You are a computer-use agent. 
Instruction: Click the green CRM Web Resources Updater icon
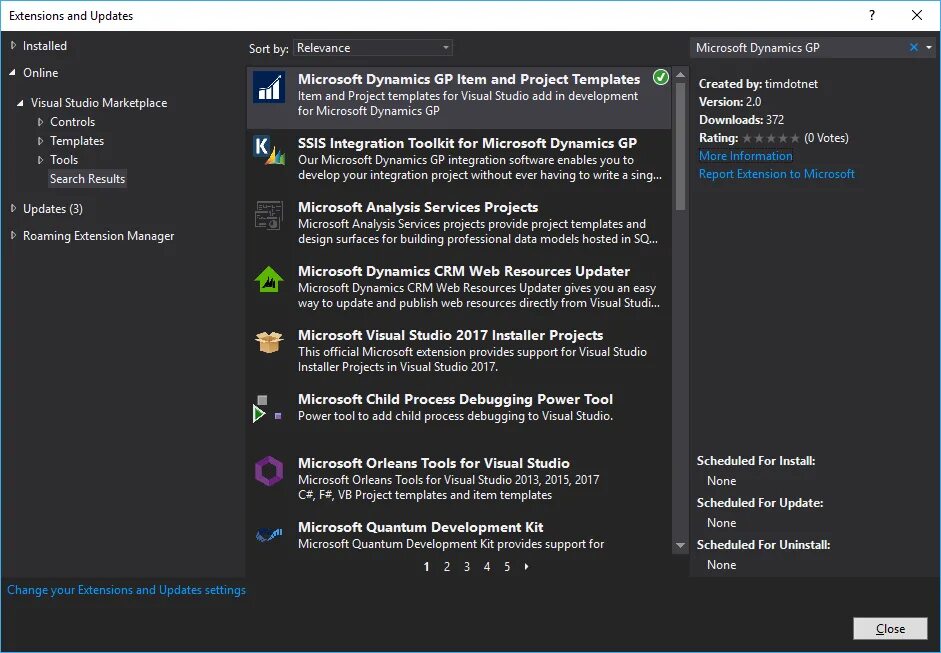269,279
